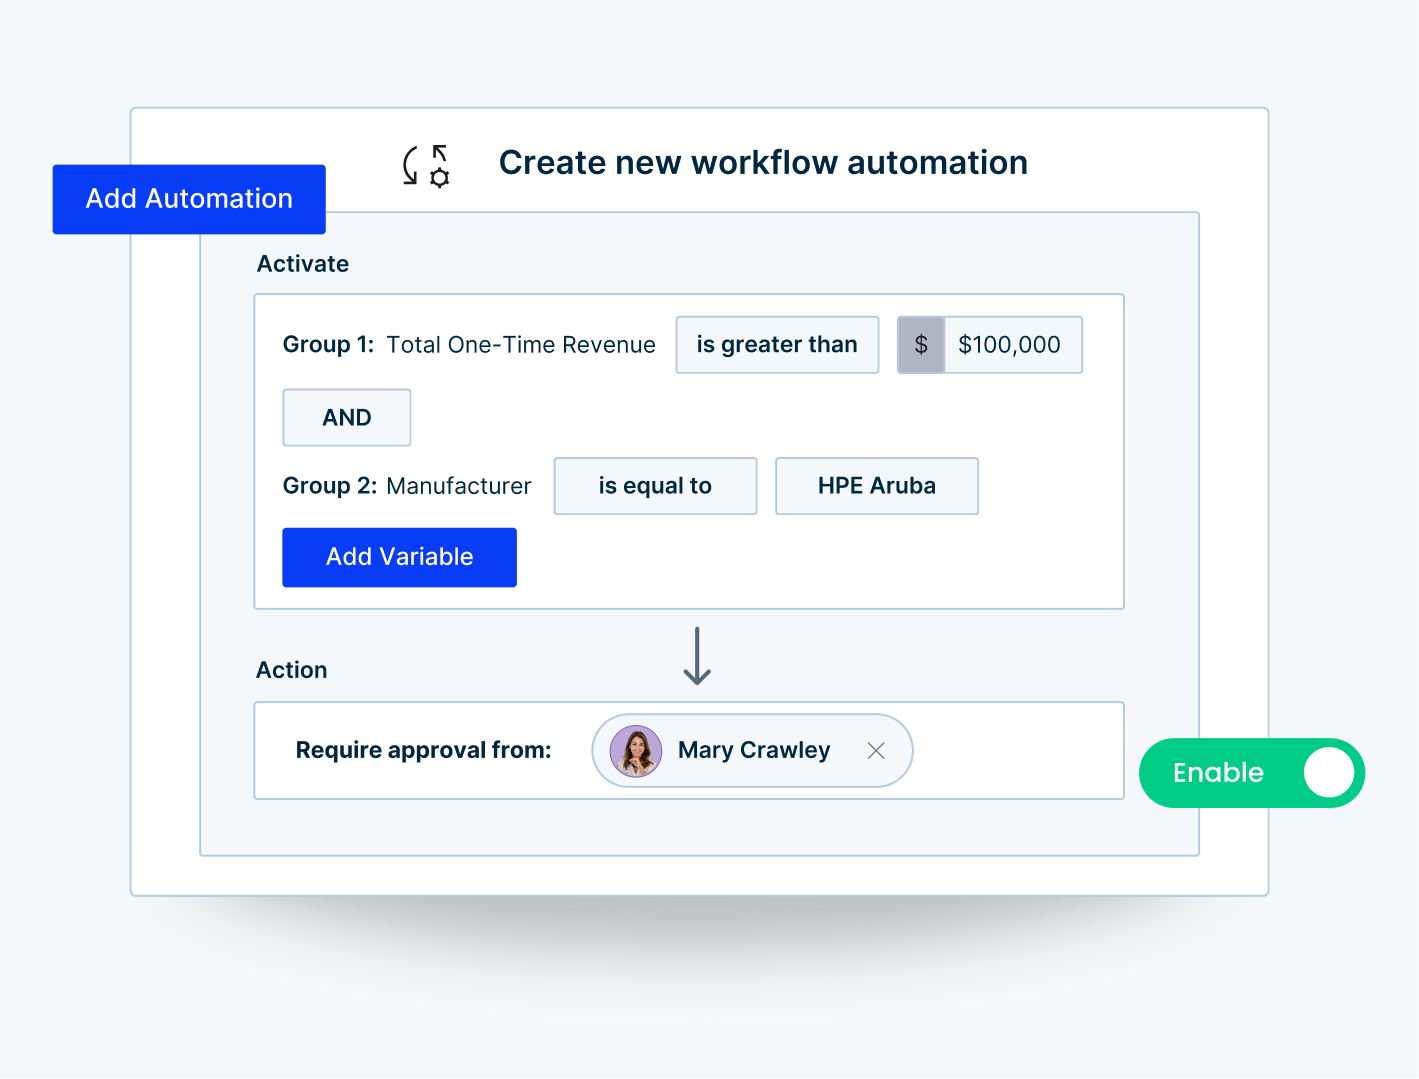1419x1079 pixels.
Task: Click Mary Crawley's avatar photo
Action: [634, 750]
